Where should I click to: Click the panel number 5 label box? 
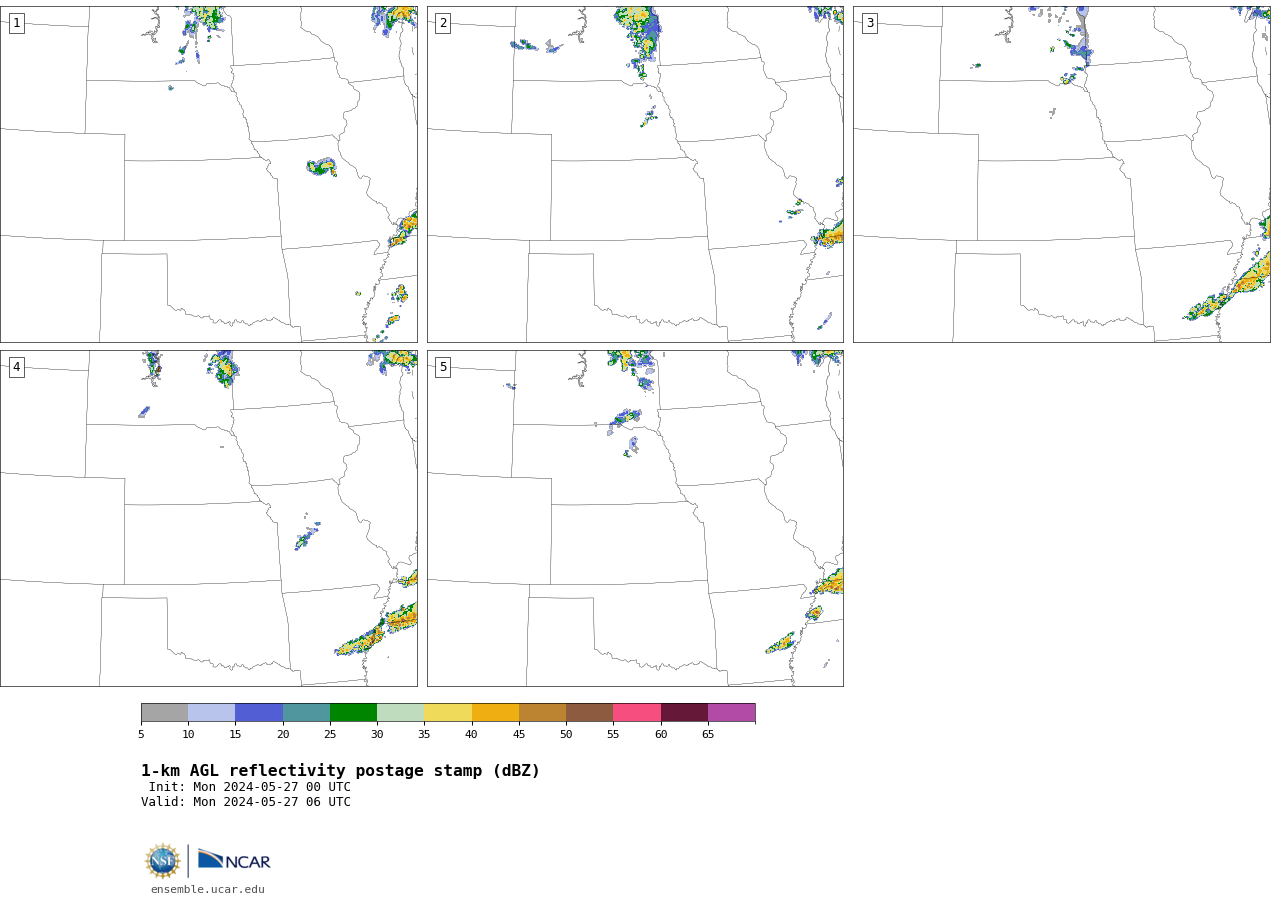pos(443,367)
